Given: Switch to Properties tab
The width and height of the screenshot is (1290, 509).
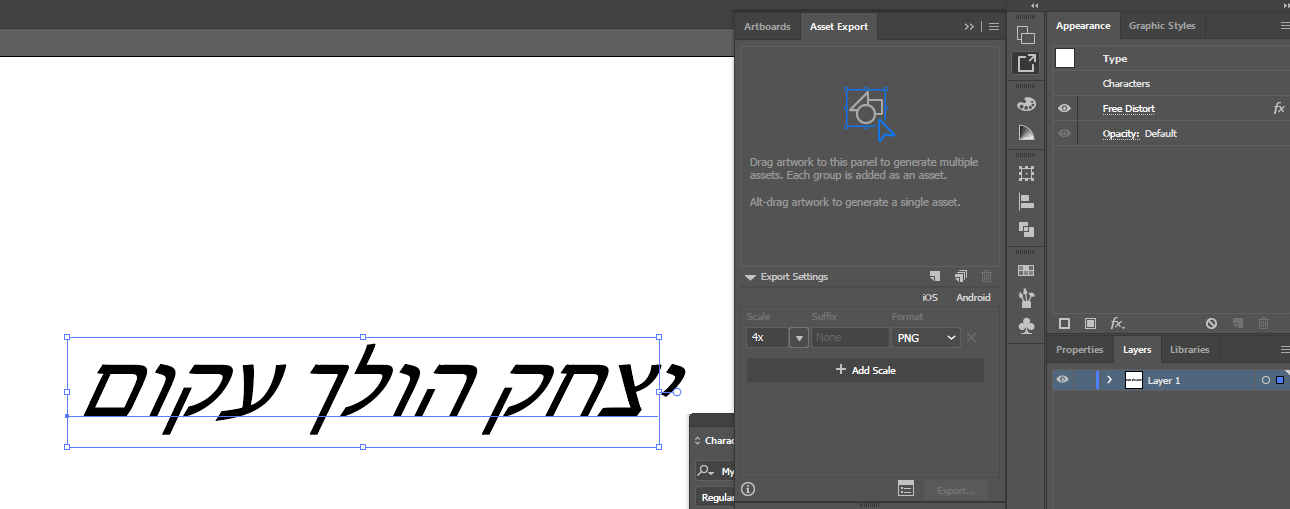Looking at the screenshot, I should (1079, 350).
